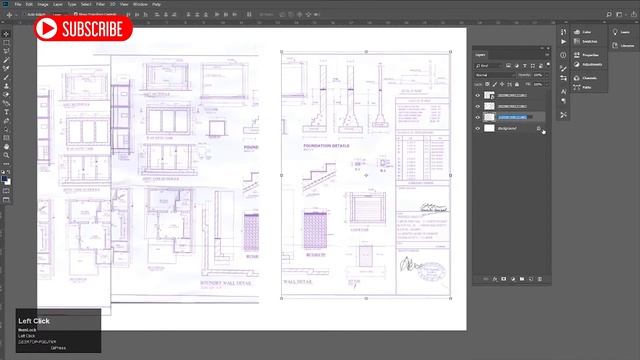Hide the selected highlighted layer via its eye icon
Viewport: 640px width, 360px height.
click(478, 117)
